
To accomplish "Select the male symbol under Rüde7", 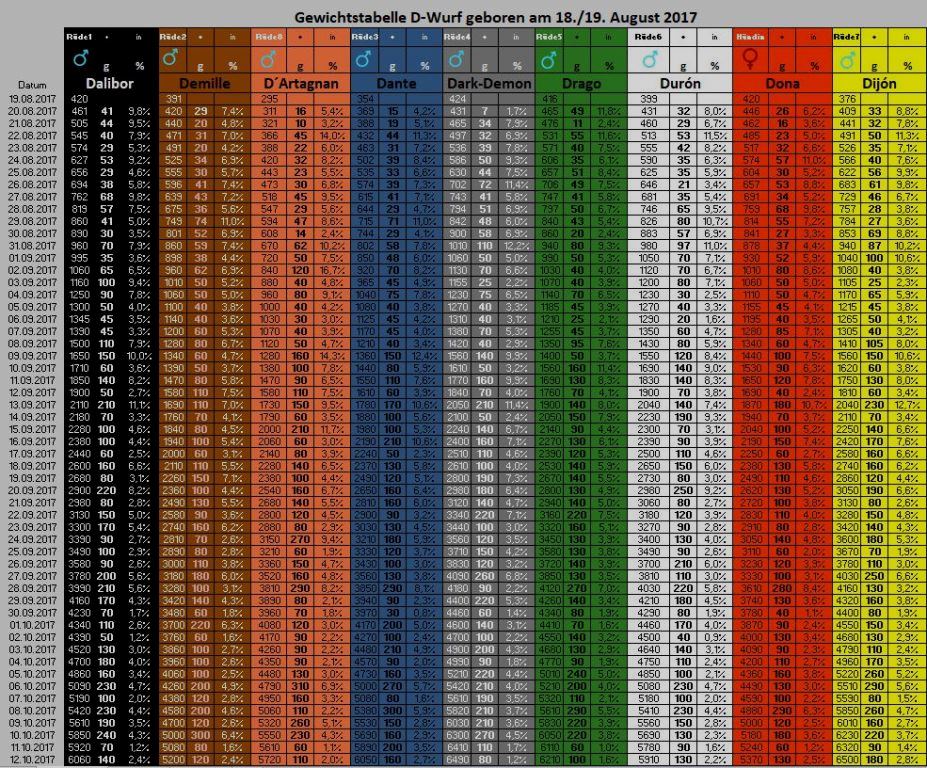I will click(x=847, y=60).
